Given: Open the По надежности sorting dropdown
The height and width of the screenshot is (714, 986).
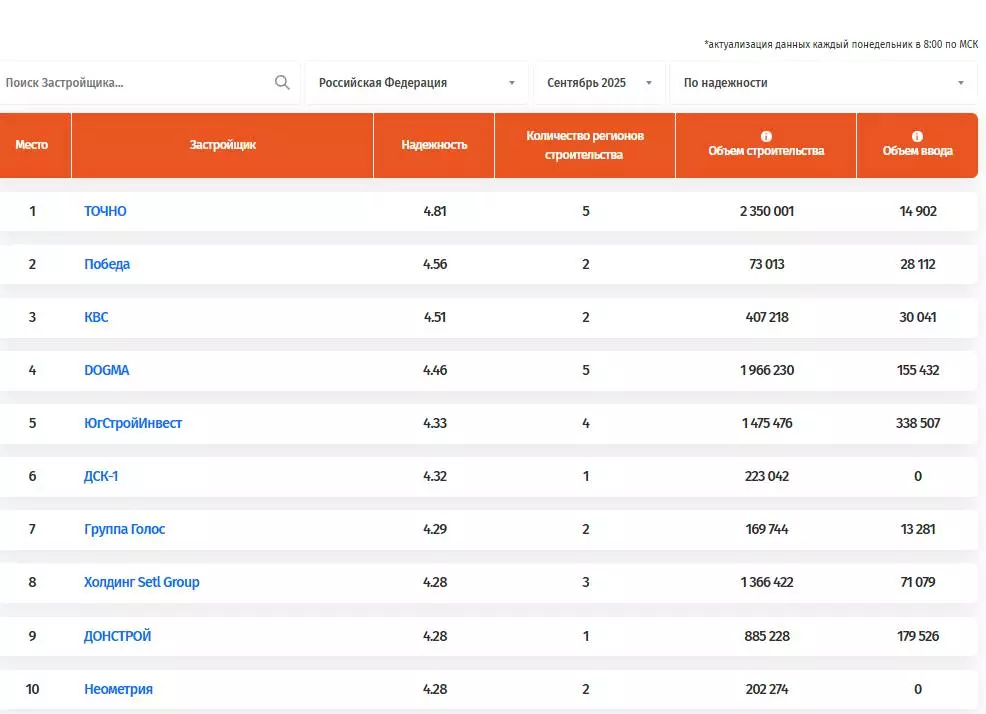Looking at the screenshot, I should point(823,83).
